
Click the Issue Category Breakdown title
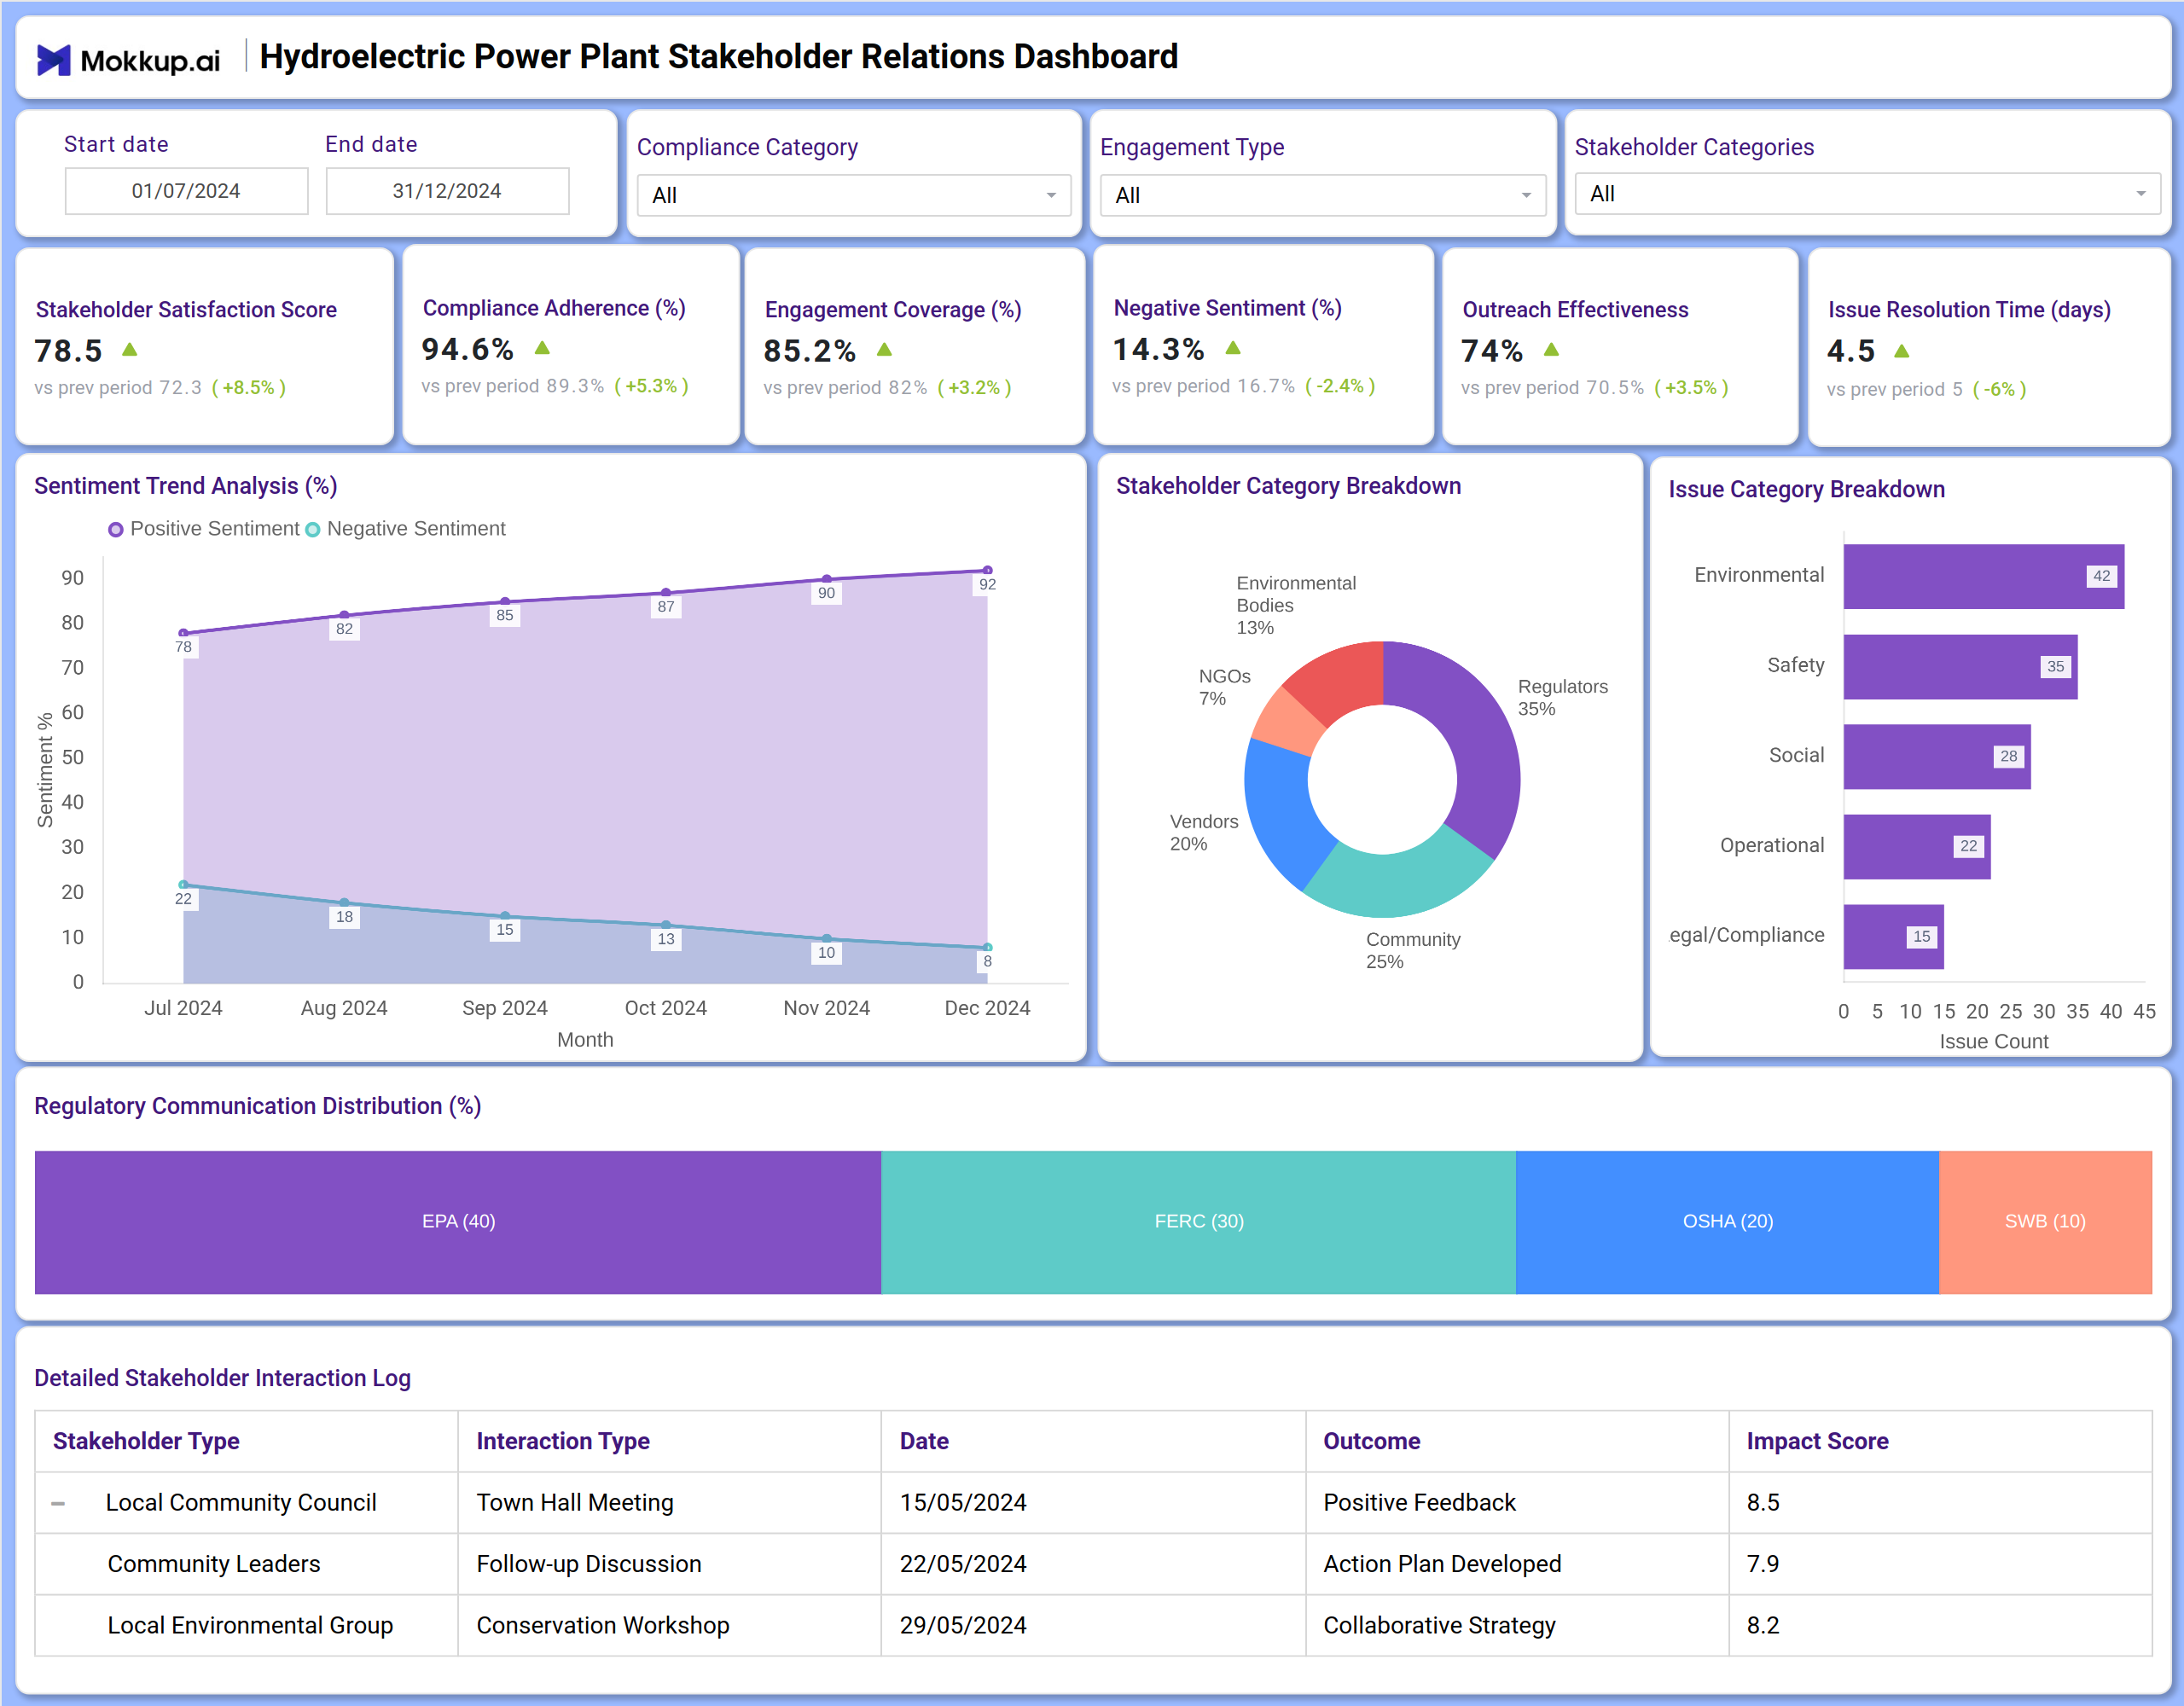[x=1806, y=489]
